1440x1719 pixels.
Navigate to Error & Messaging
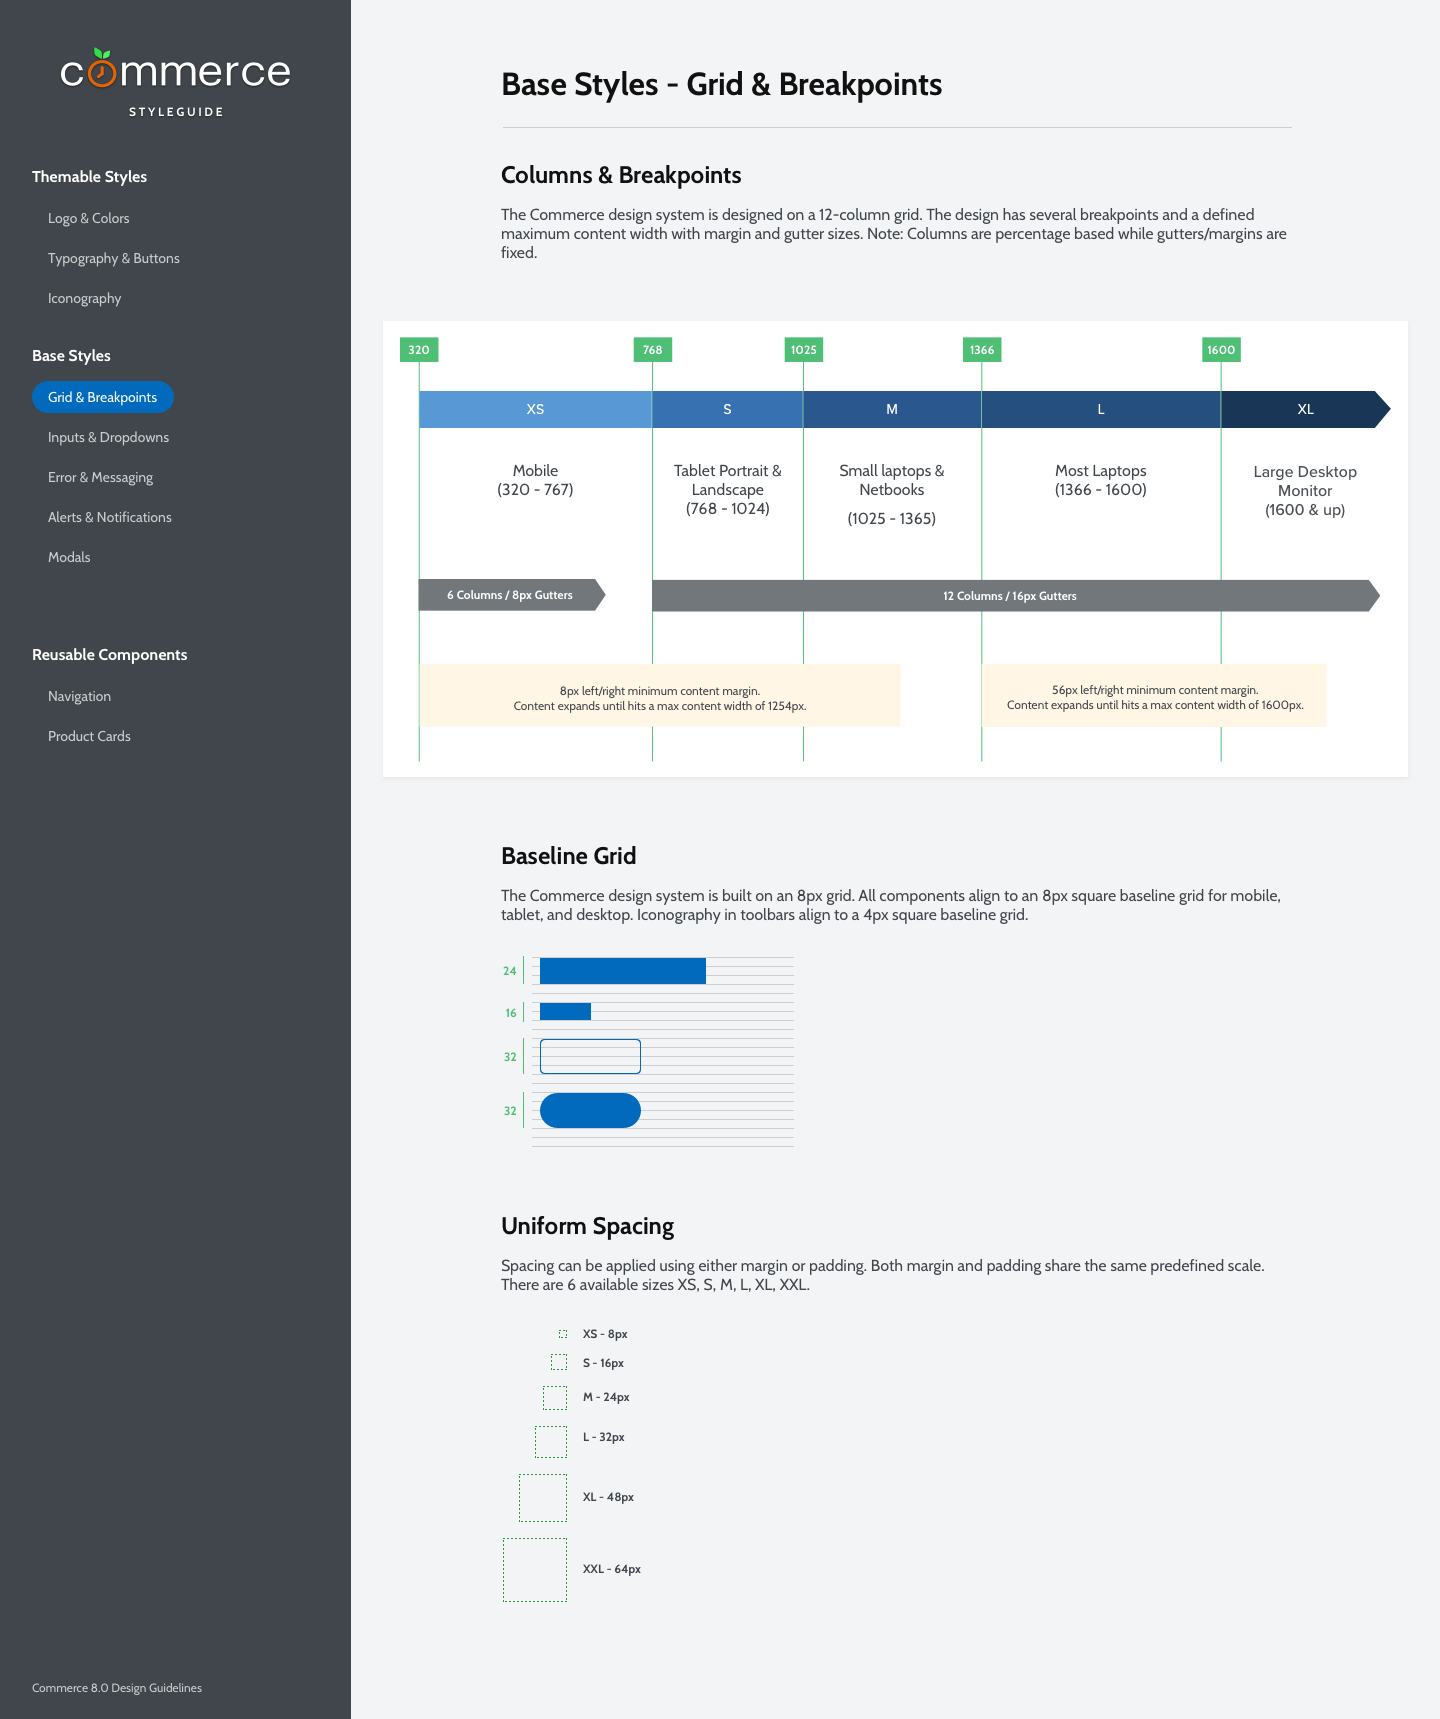click(x=100, y=477)
